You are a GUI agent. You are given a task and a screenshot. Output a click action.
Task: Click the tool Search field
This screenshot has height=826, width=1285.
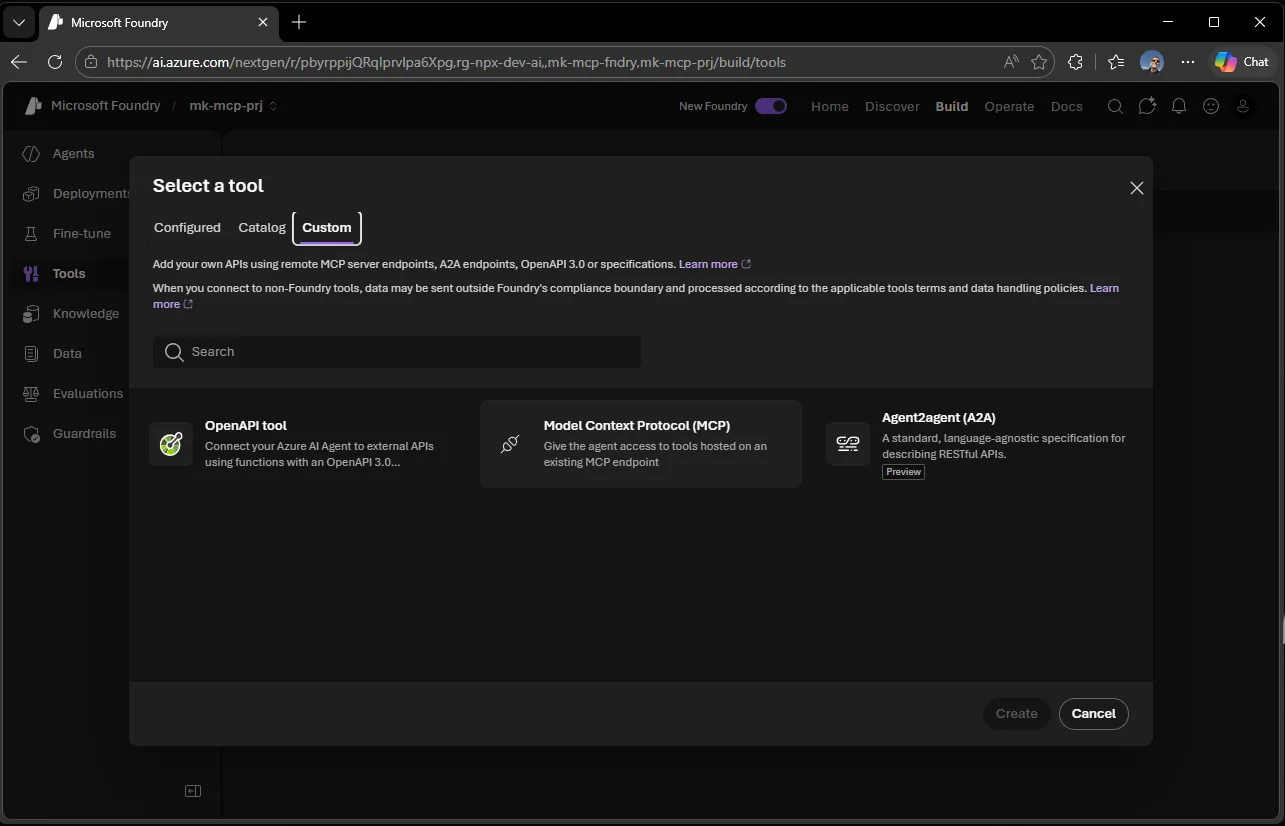(x=397, y=352)
